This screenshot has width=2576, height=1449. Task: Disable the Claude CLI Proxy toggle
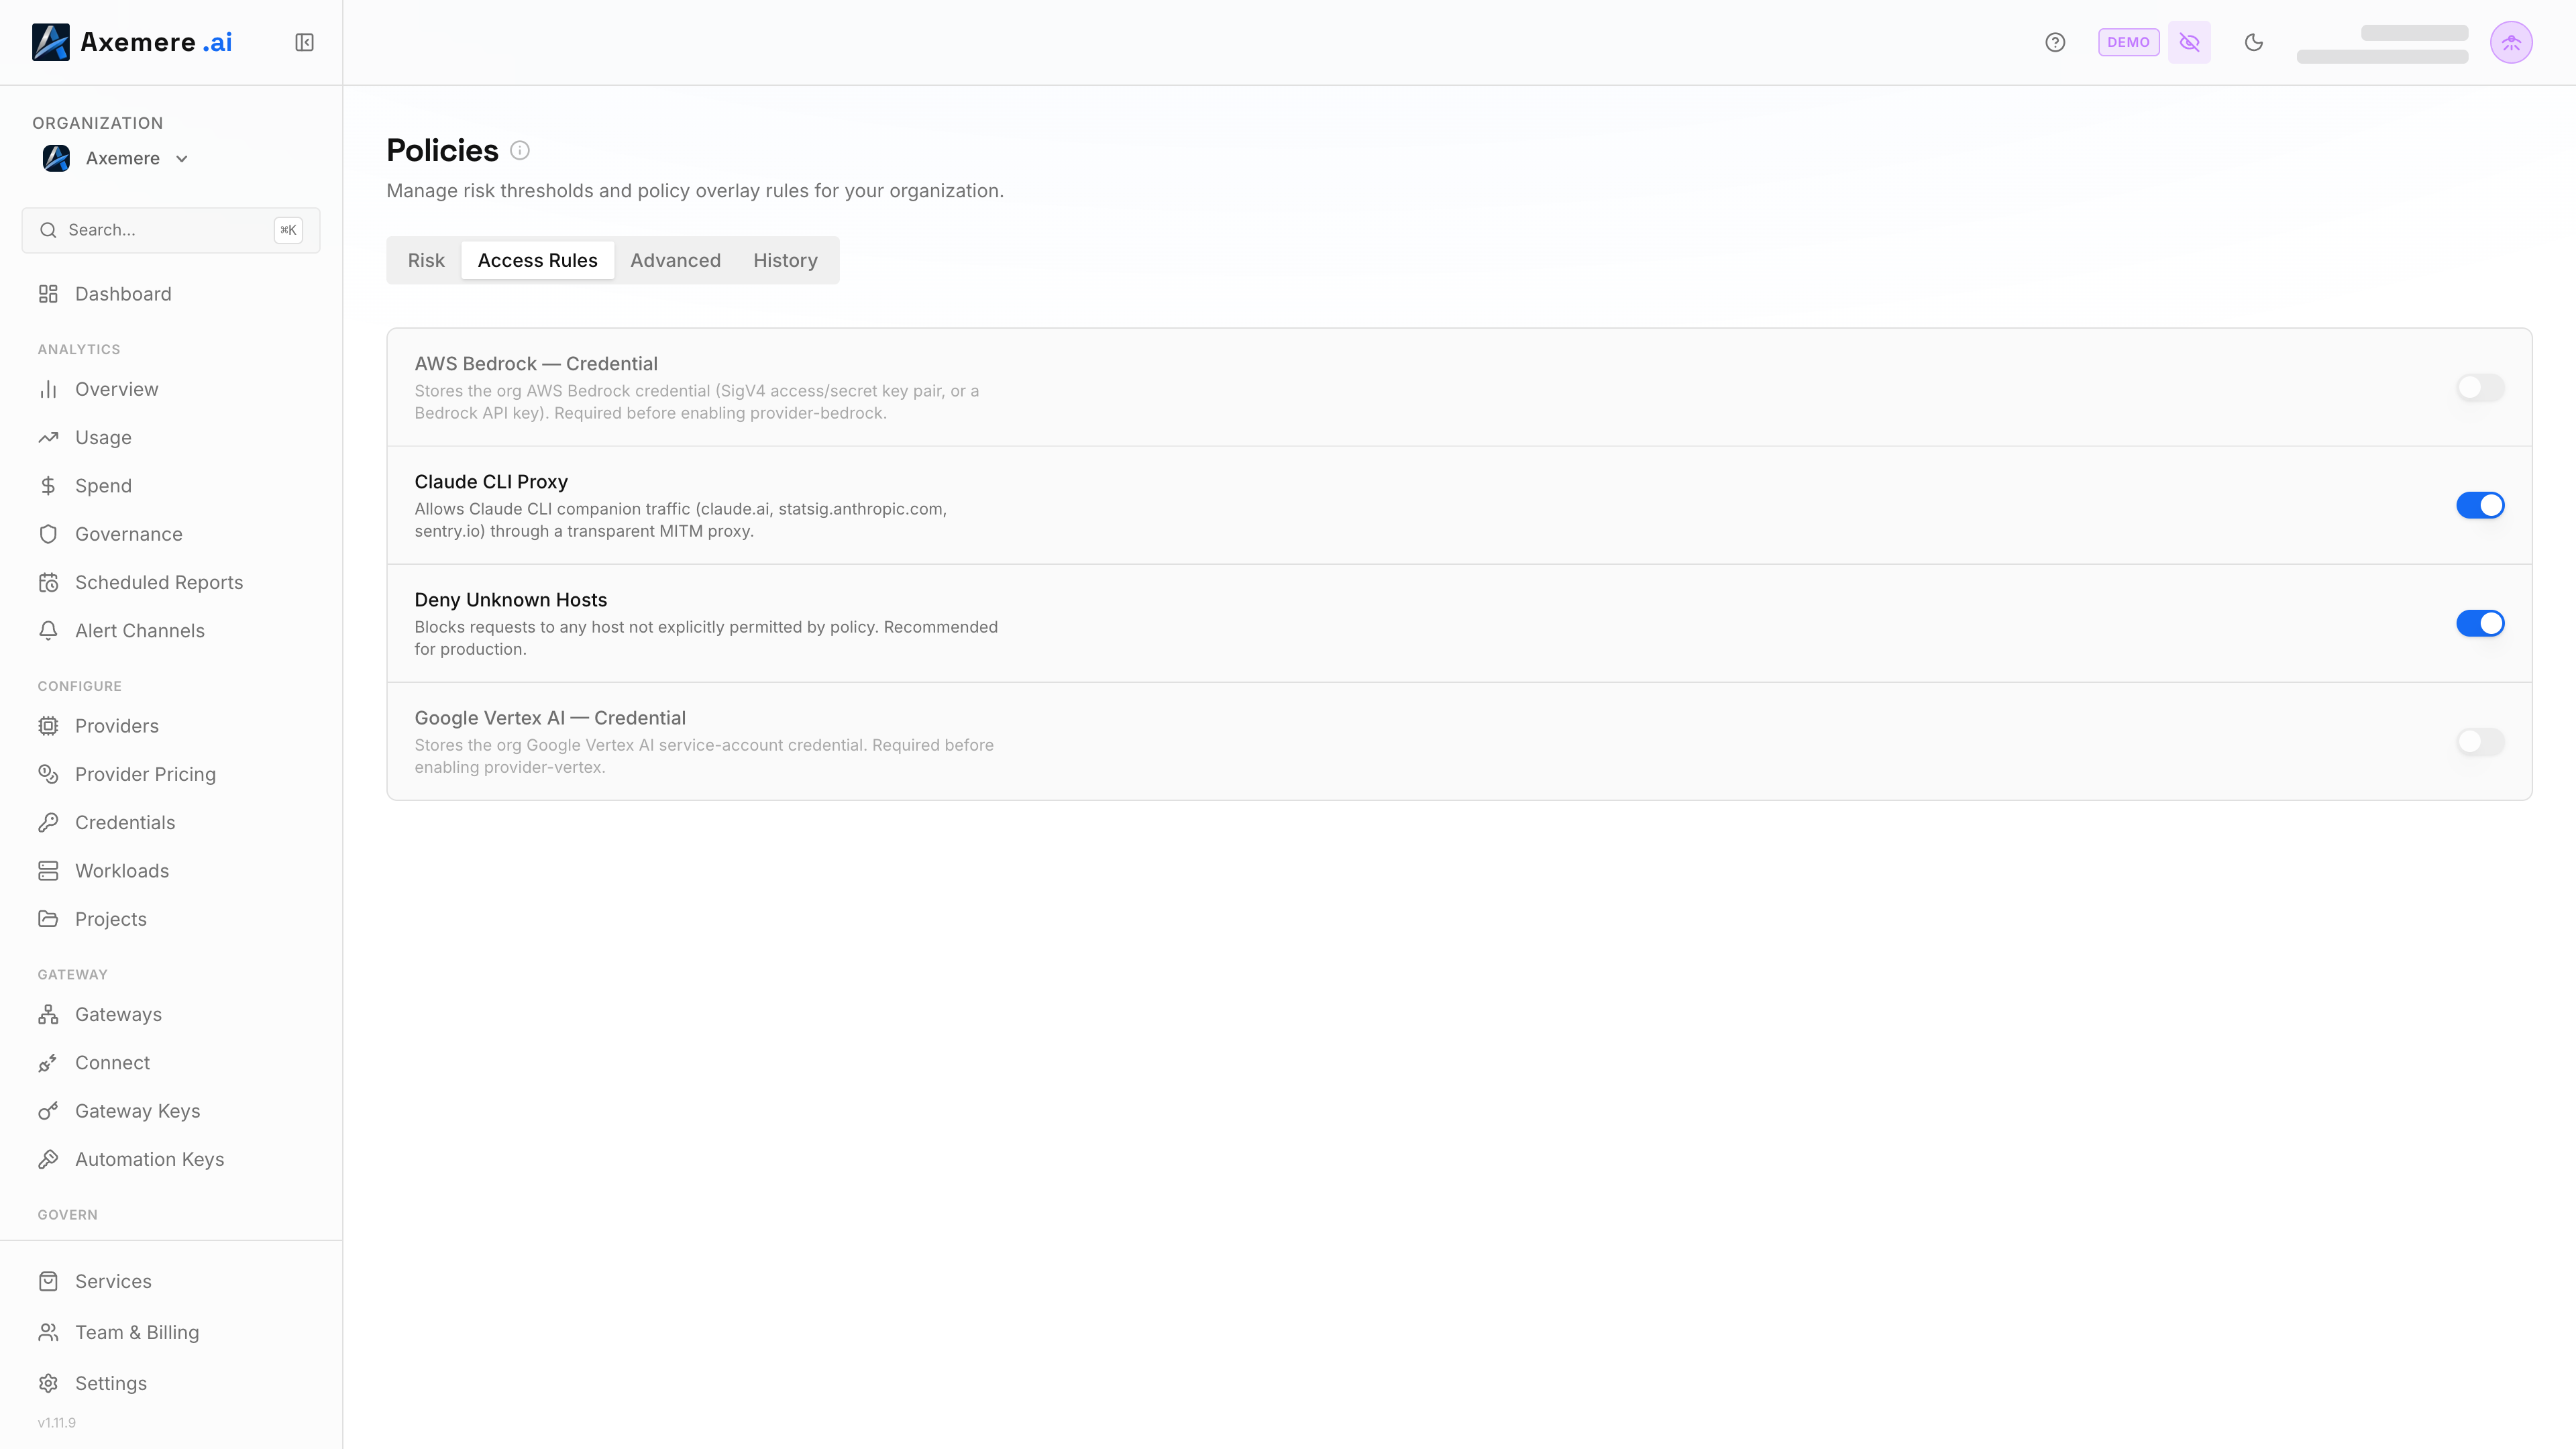pyautogui.click(x=2480, y=505)
